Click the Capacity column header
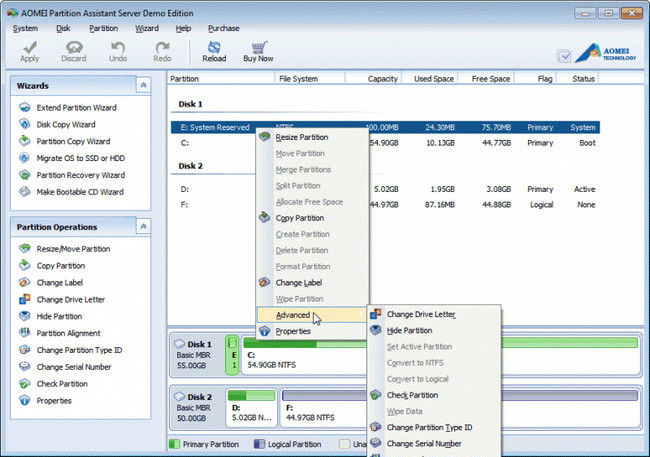 pos(383,78)
